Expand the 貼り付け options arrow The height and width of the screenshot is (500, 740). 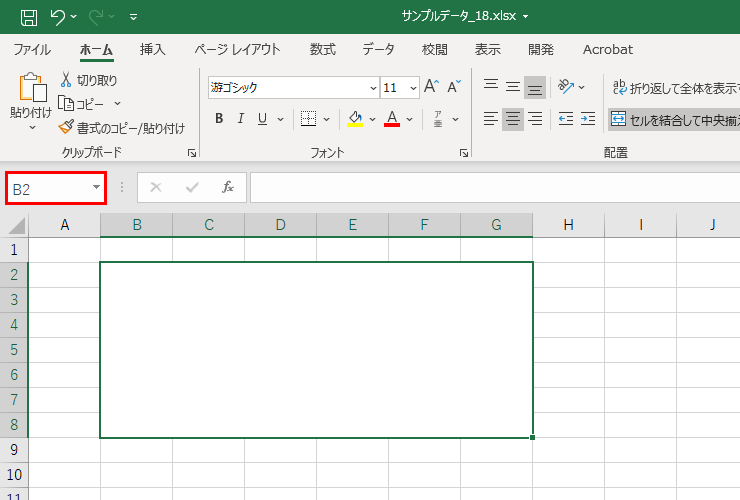(x=32, y=127)
